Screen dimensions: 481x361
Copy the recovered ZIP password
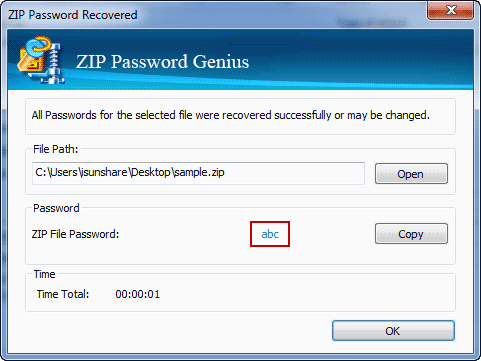pyautogui.click(x=411, y=234)
